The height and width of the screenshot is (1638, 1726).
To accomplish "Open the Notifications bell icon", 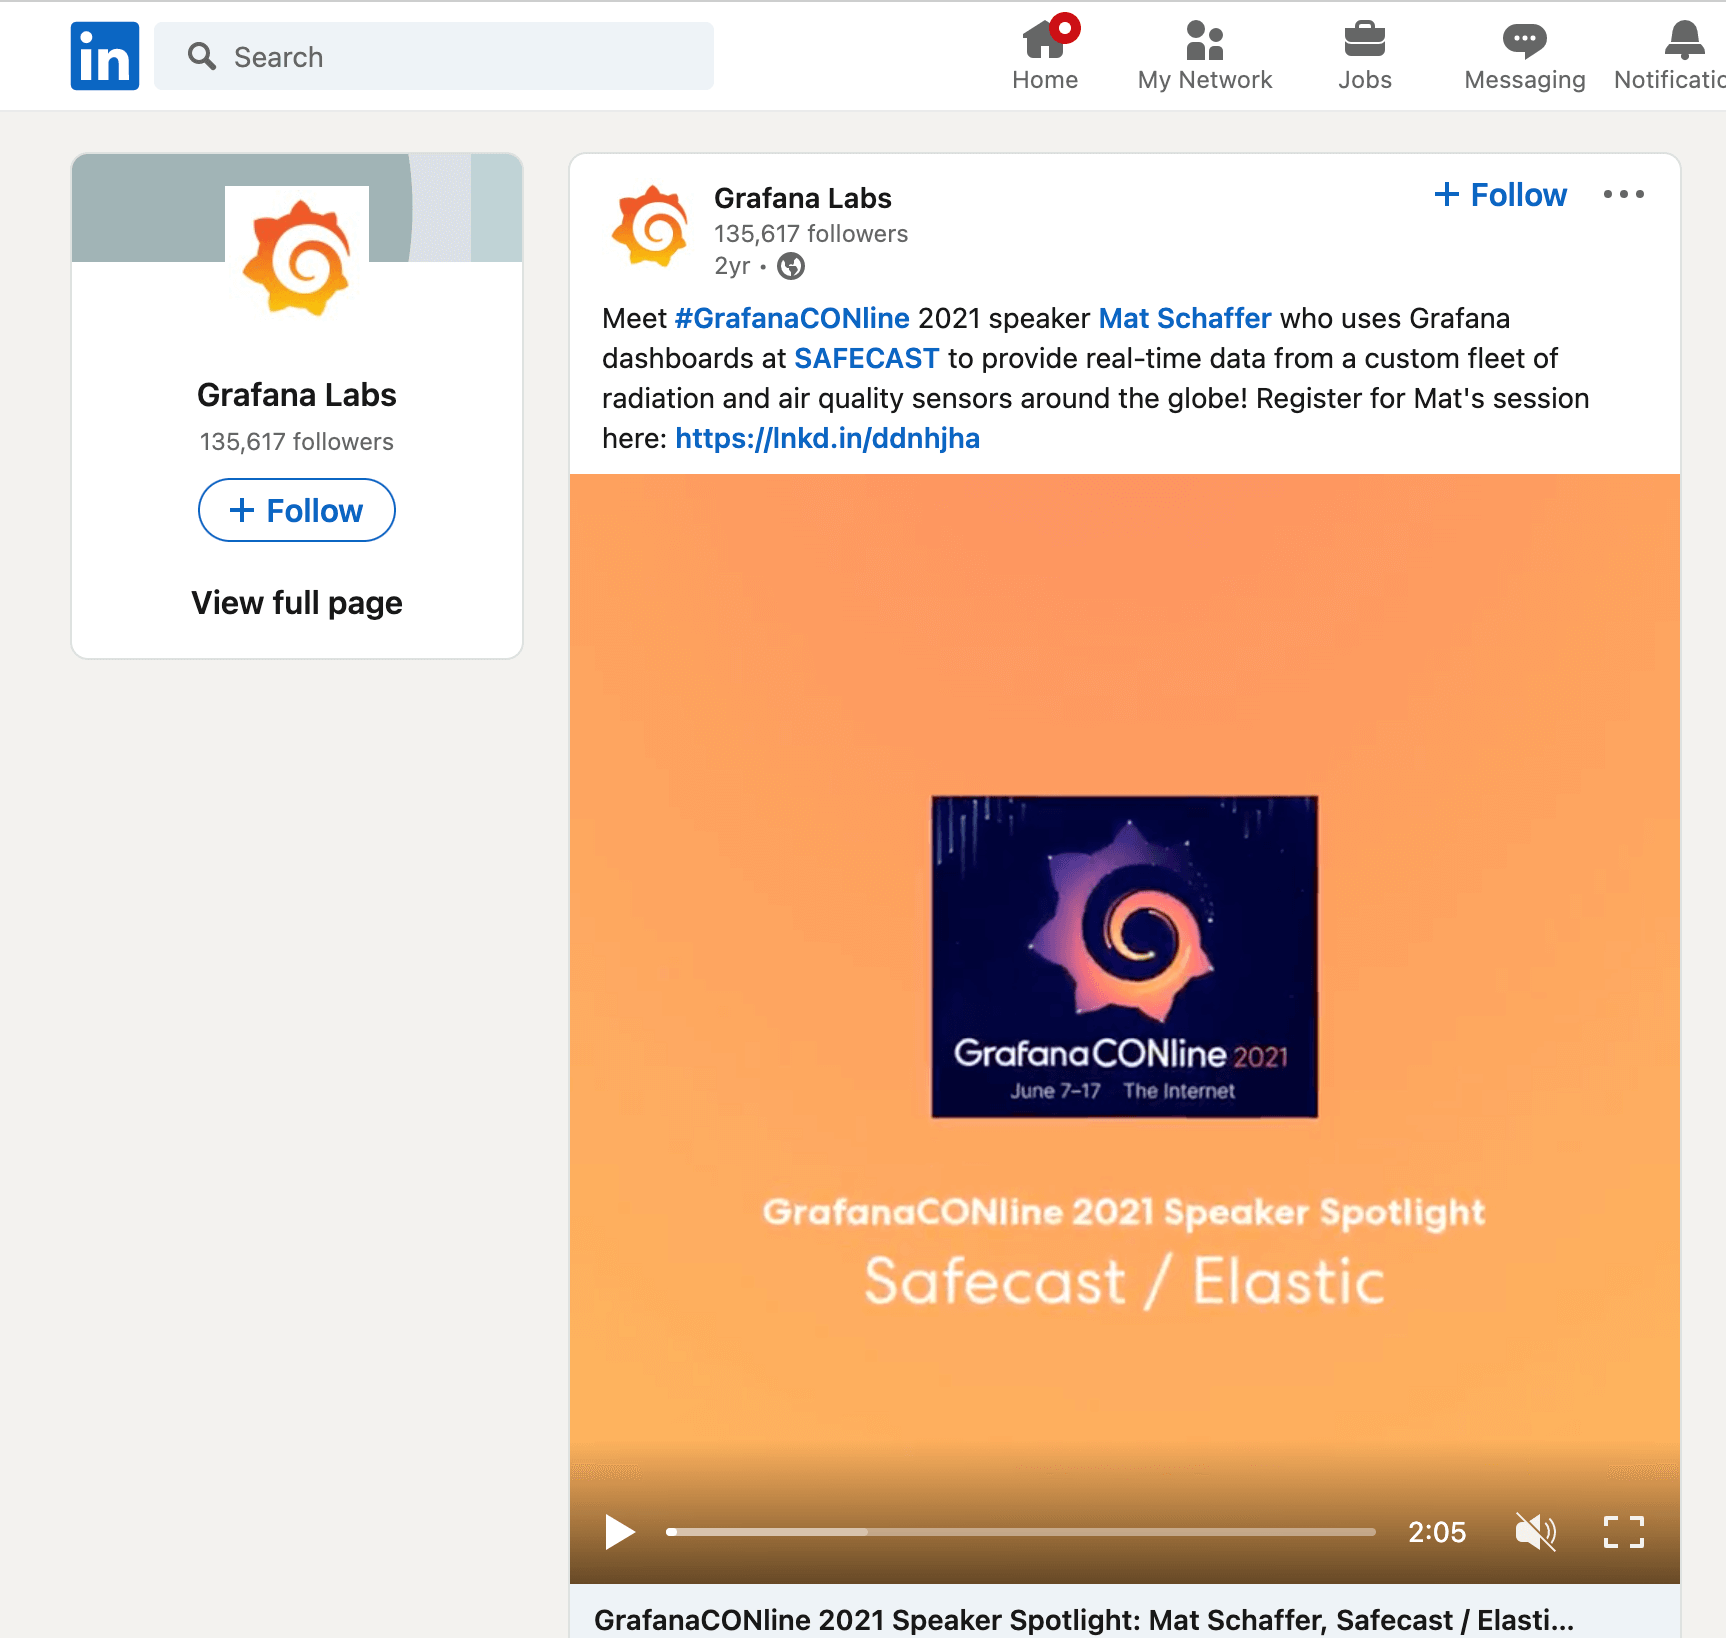I will [x=1683, y=40].
